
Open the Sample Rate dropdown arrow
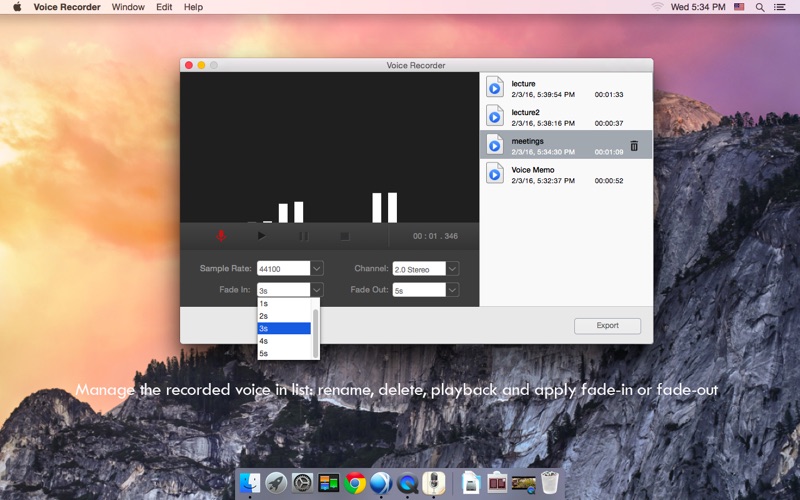(x=317, y=268)
